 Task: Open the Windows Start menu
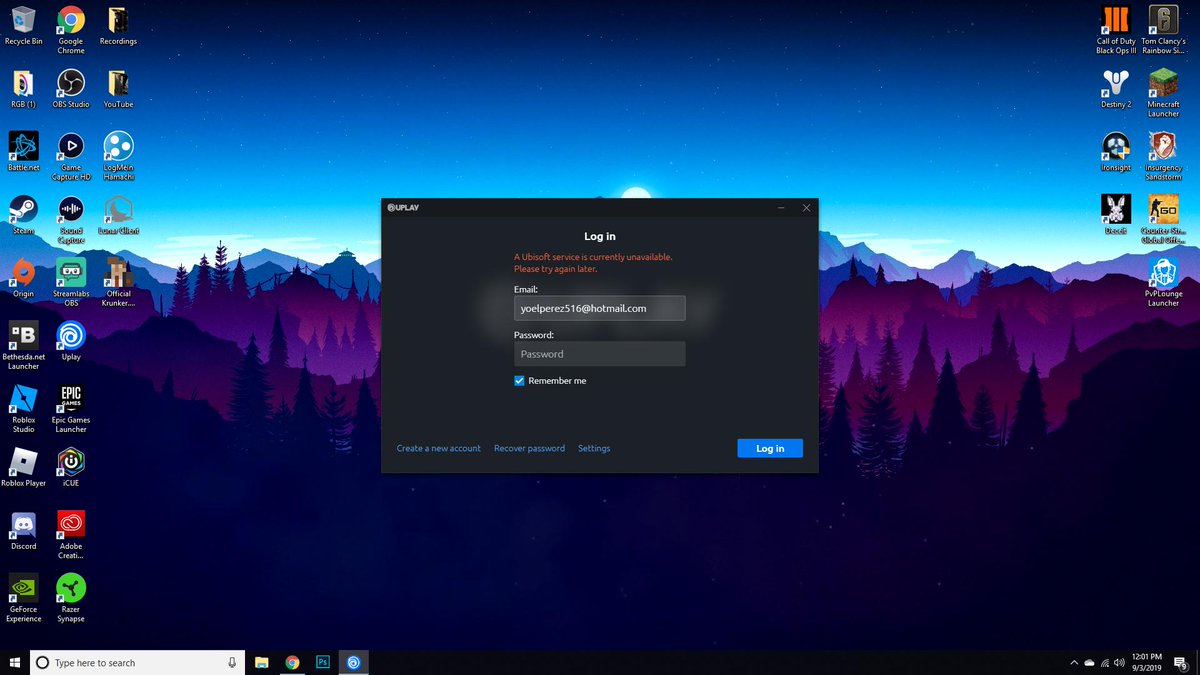pos(14,662)
